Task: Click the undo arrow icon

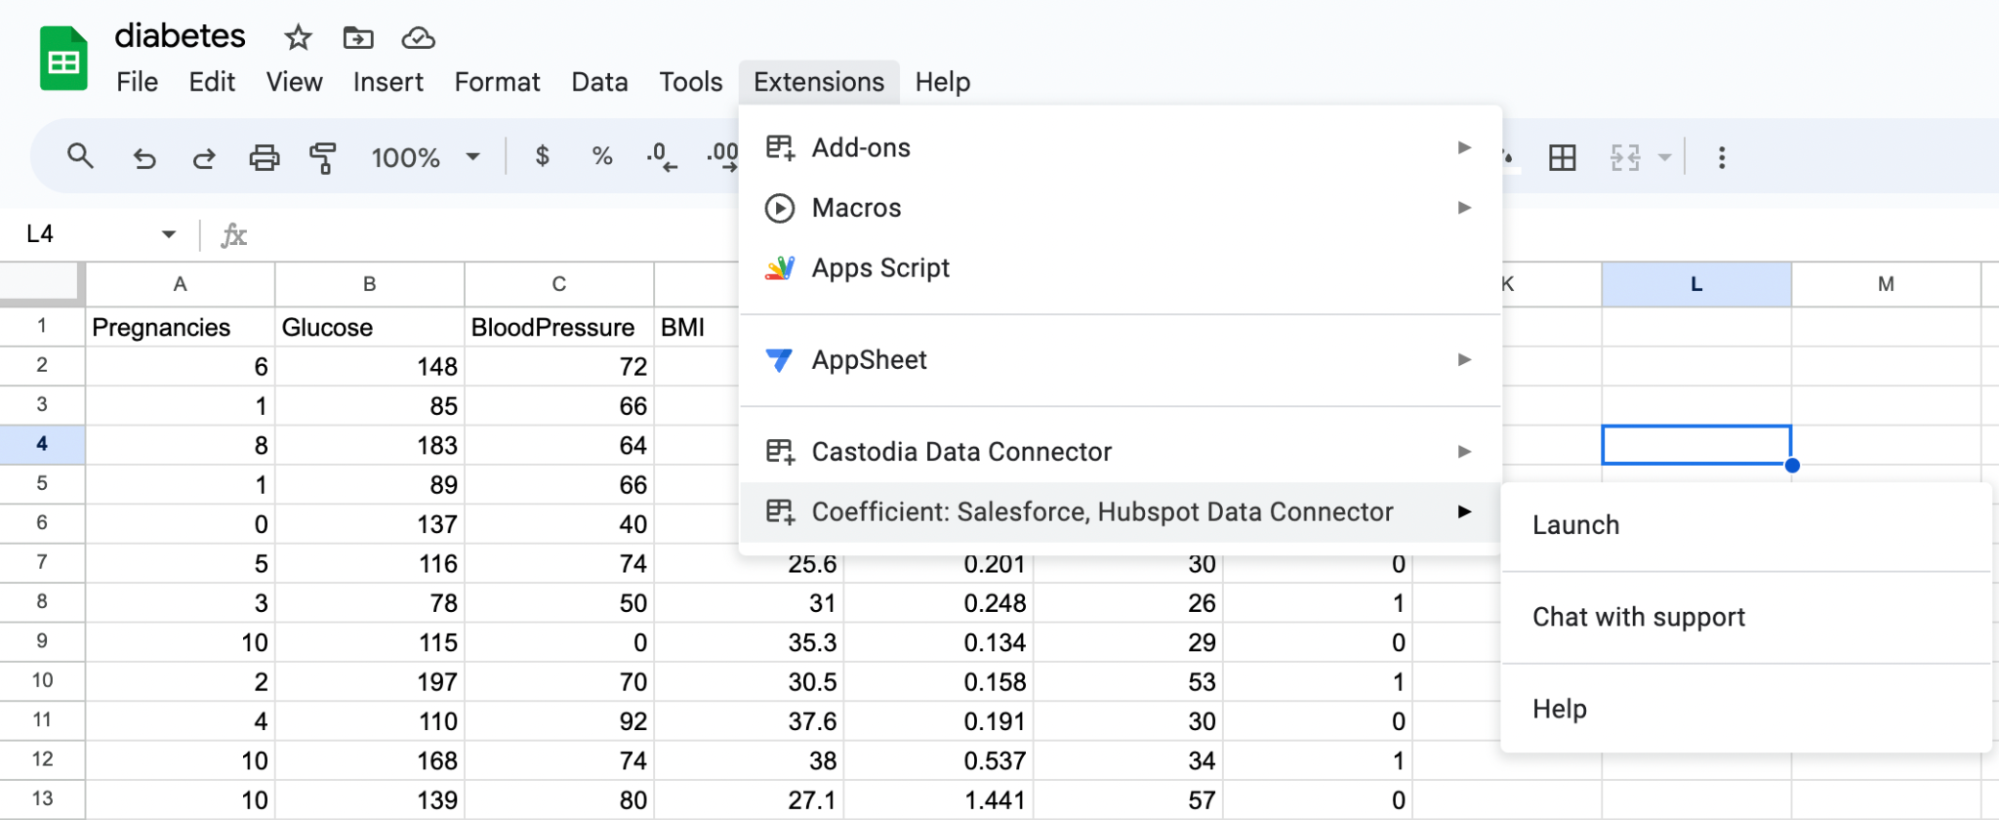Action: (x=144, y=158)
